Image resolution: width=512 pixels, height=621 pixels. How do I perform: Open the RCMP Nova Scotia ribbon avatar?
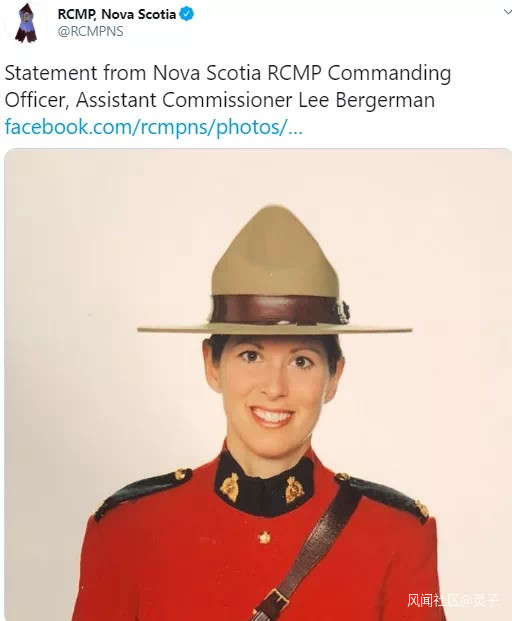pyautogui.click(x=26, y=23)
